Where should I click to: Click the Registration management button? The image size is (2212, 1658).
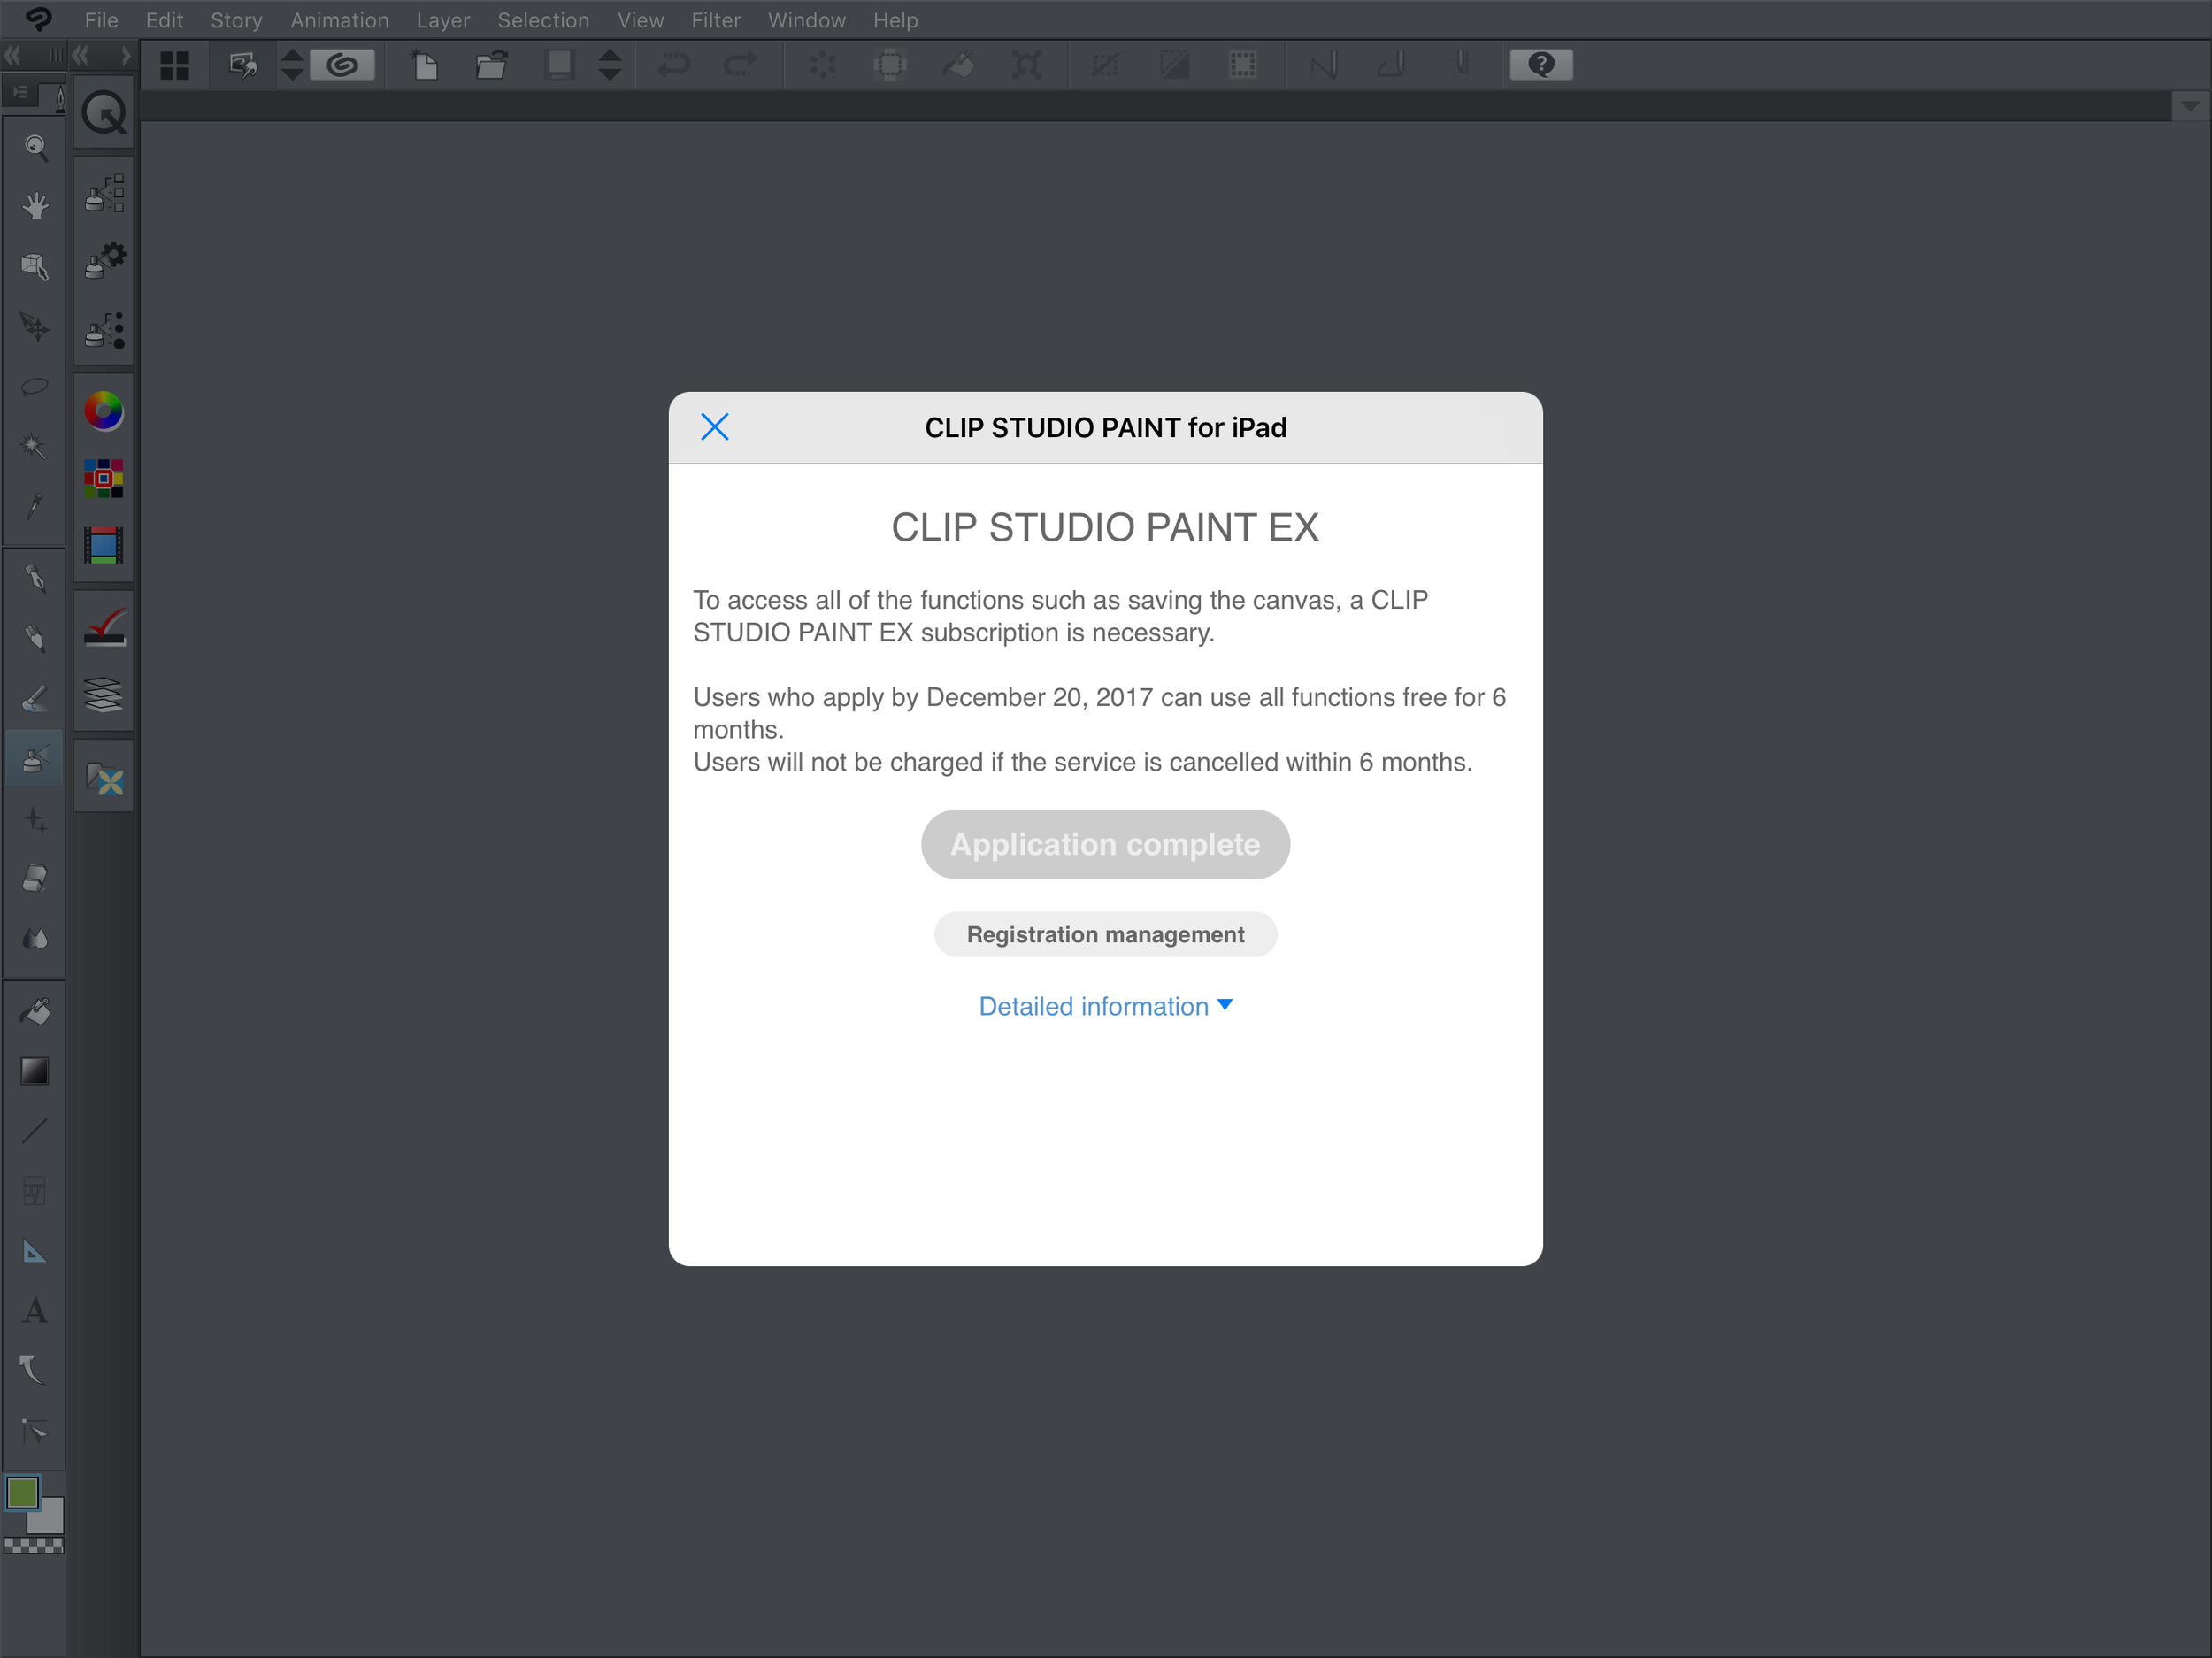(1105, 934)
